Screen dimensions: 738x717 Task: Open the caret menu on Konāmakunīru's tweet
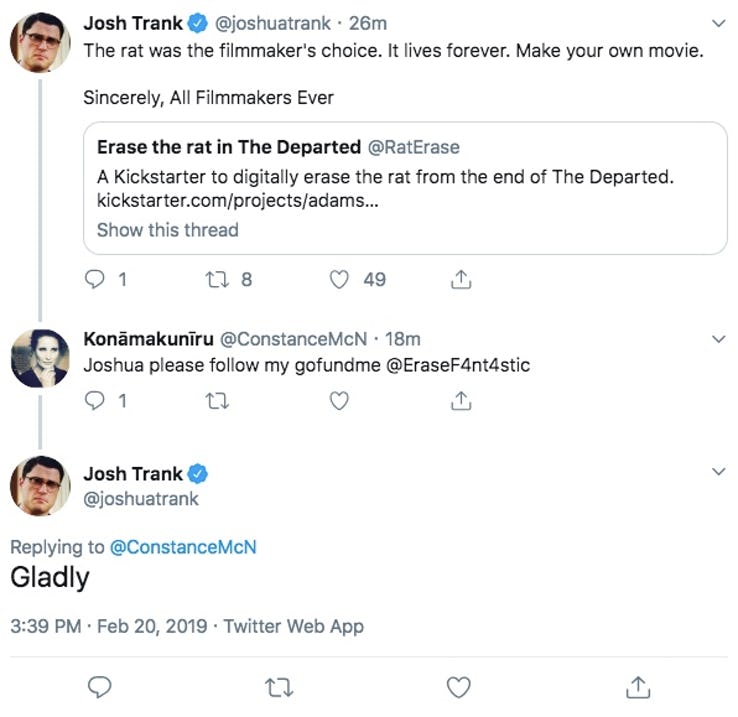(x=717, y=339)
